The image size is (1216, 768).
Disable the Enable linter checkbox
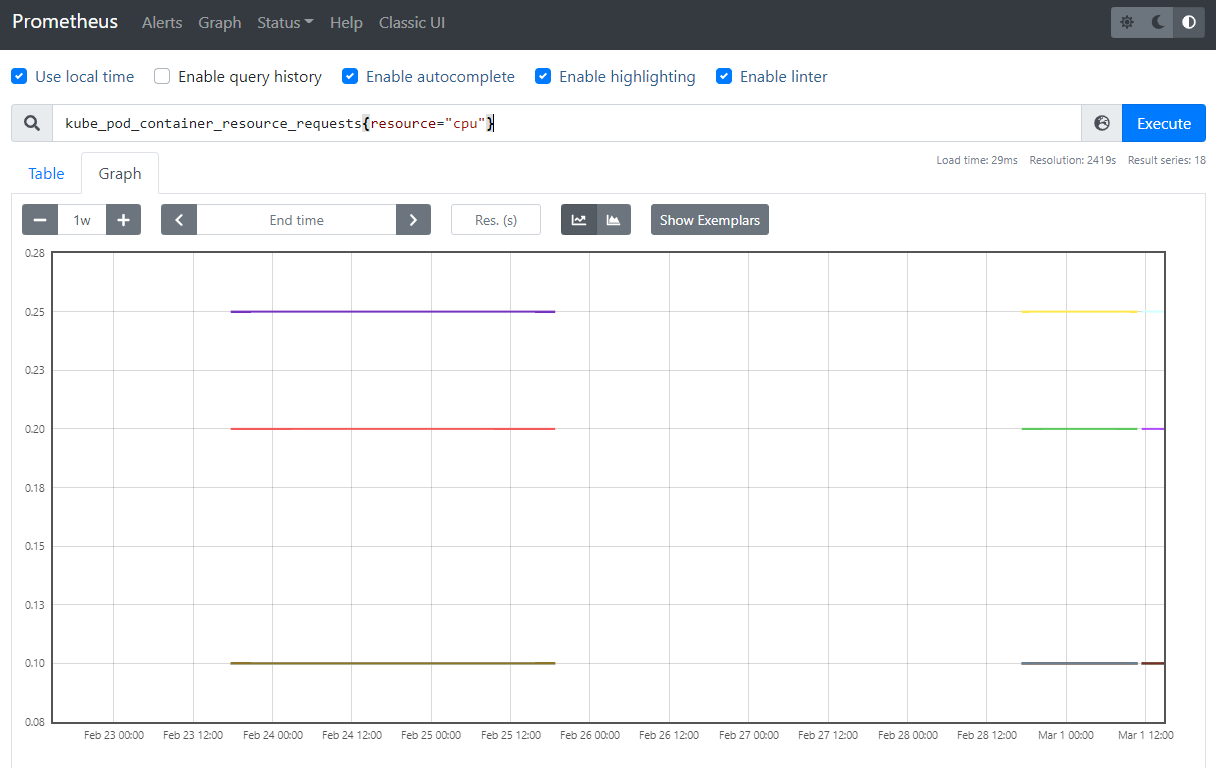click(724, 76)
